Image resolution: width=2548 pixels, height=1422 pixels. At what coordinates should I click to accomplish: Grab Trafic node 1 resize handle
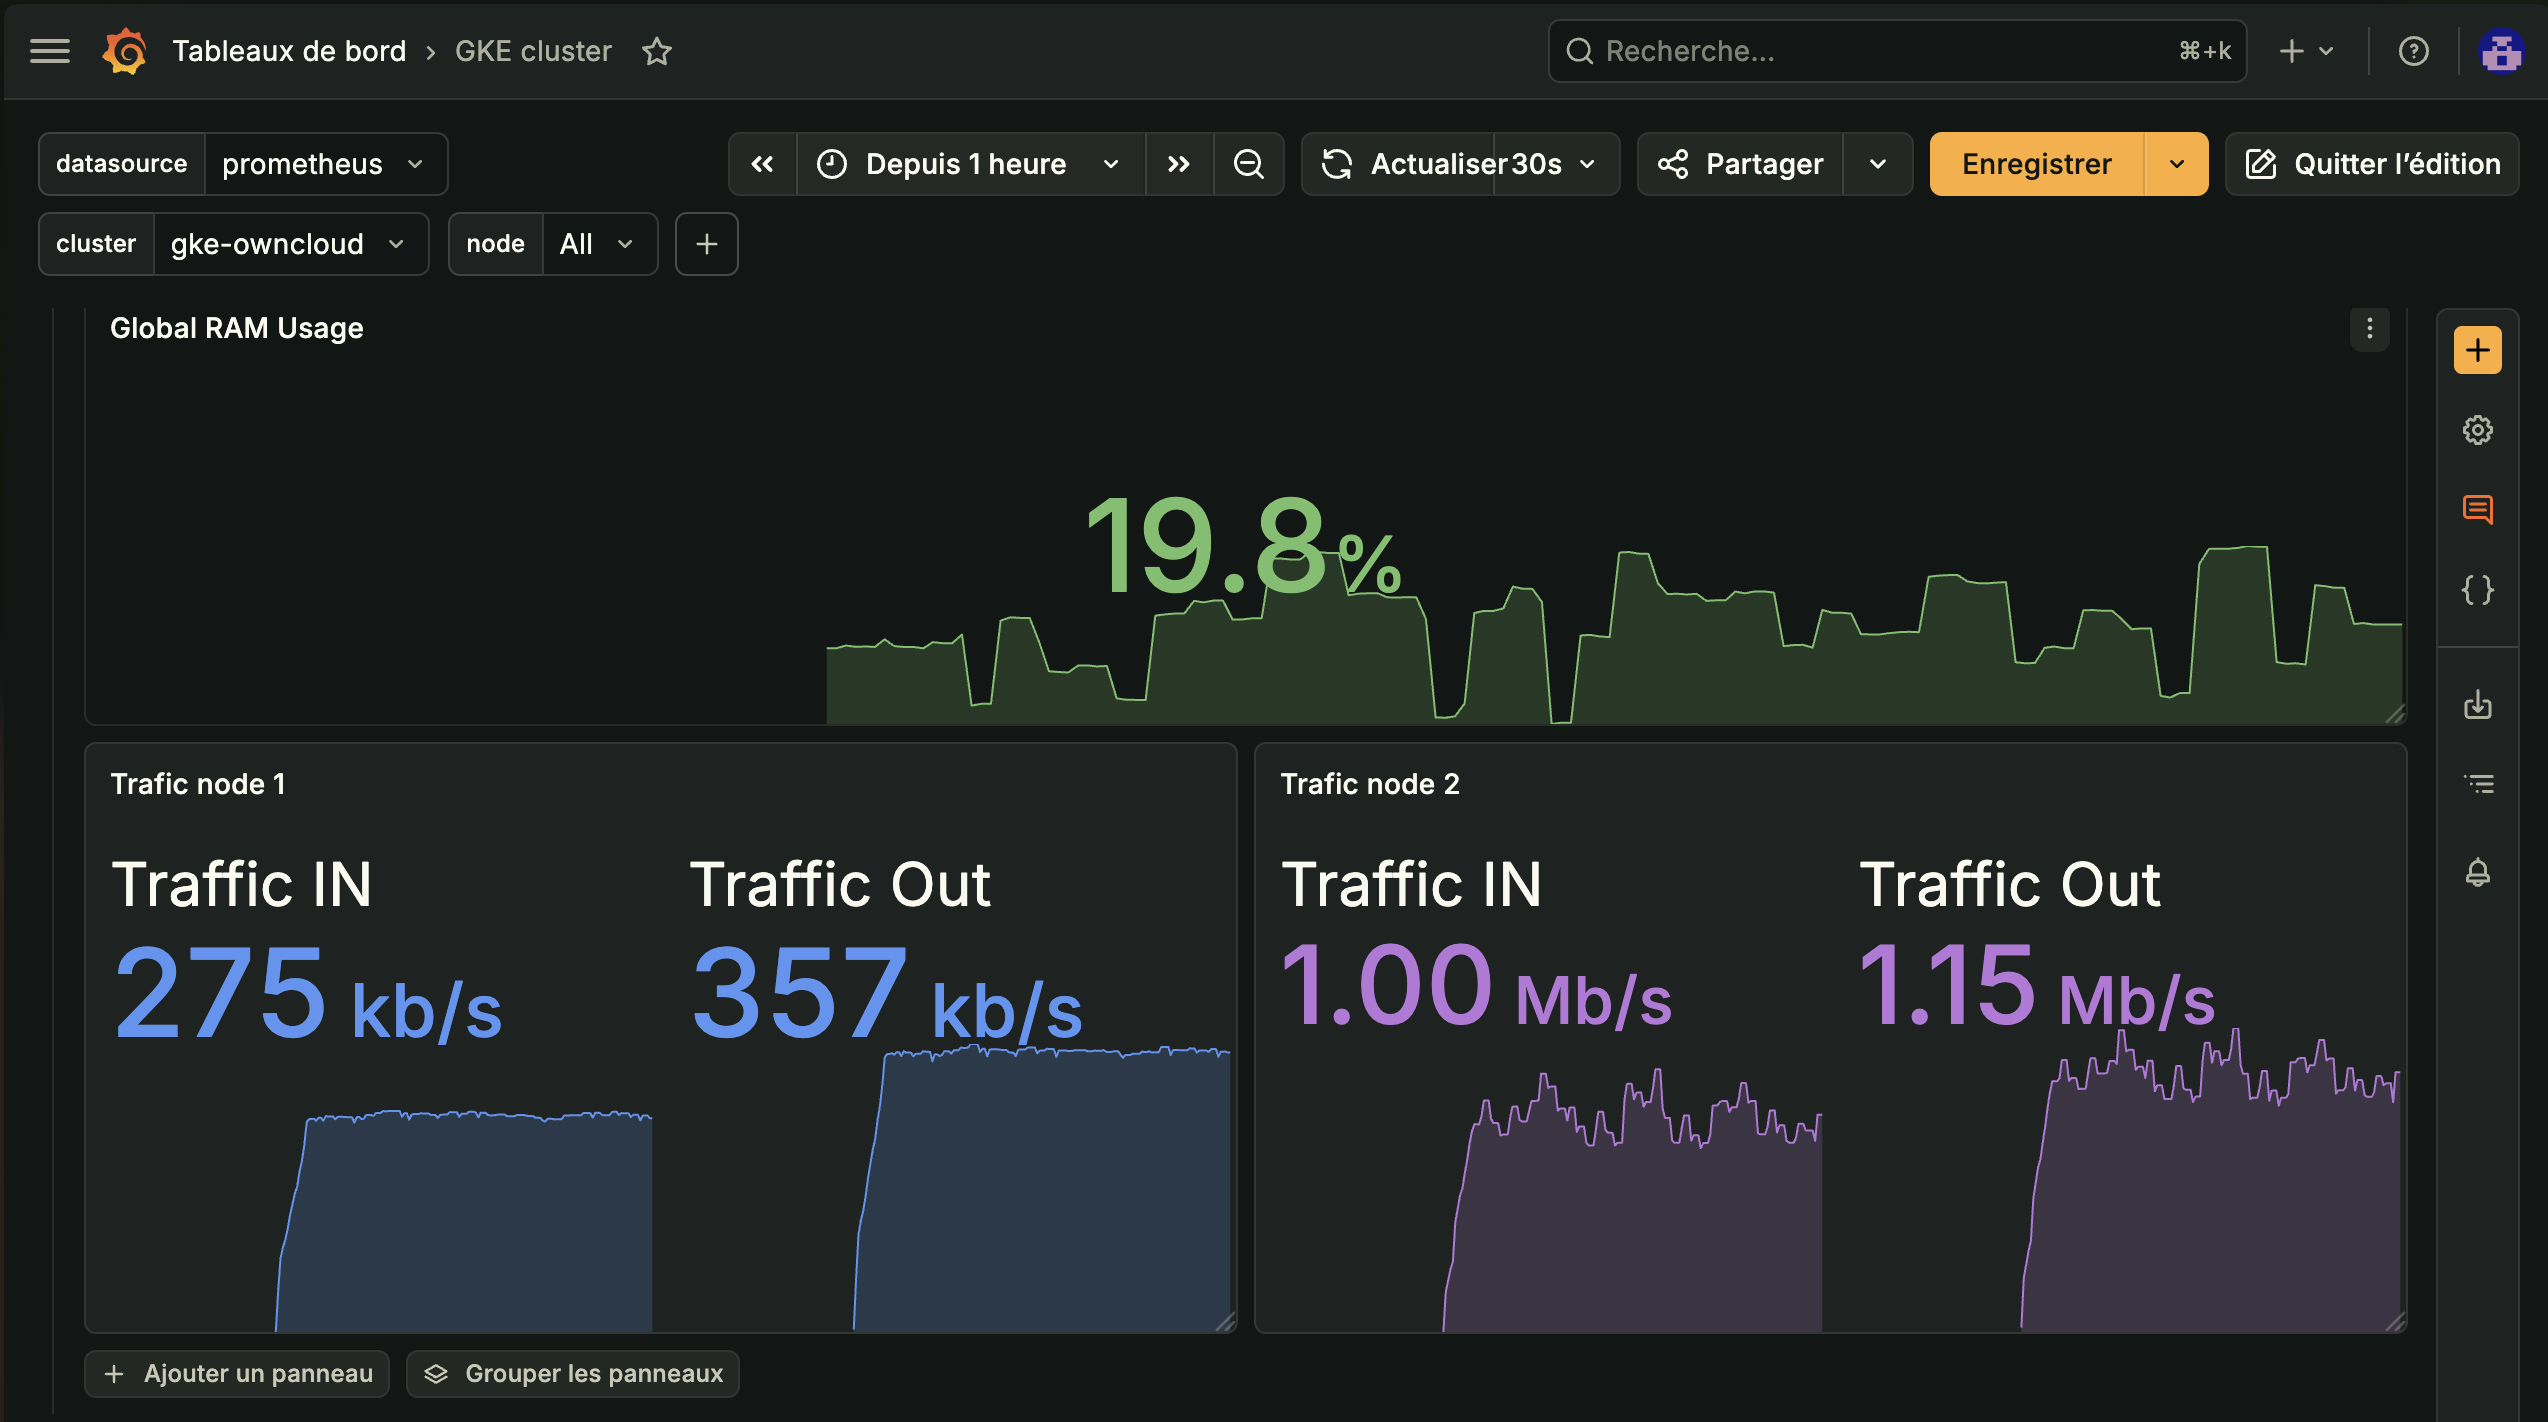point(1225,1321)
